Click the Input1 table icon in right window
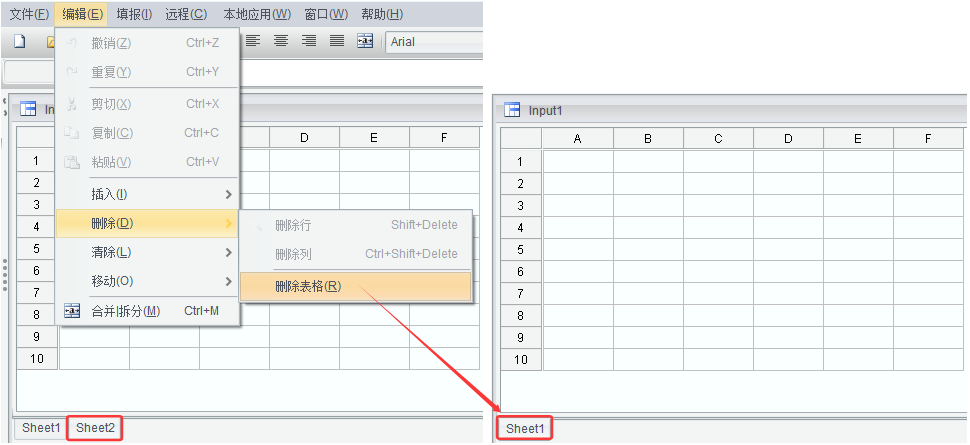 513,111
